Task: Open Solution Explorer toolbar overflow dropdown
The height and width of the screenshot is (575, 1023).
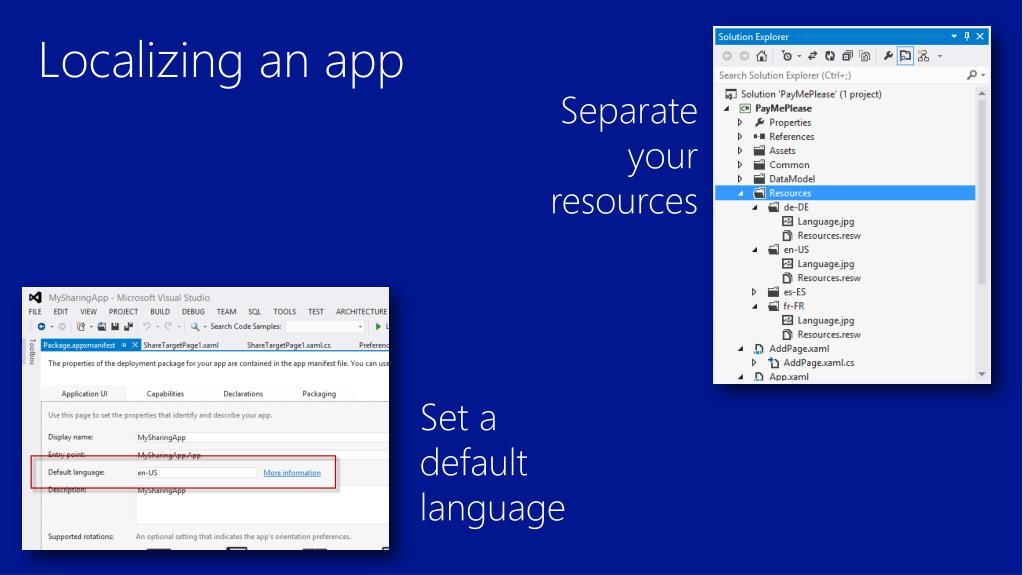Action: (x=940, y=56)
